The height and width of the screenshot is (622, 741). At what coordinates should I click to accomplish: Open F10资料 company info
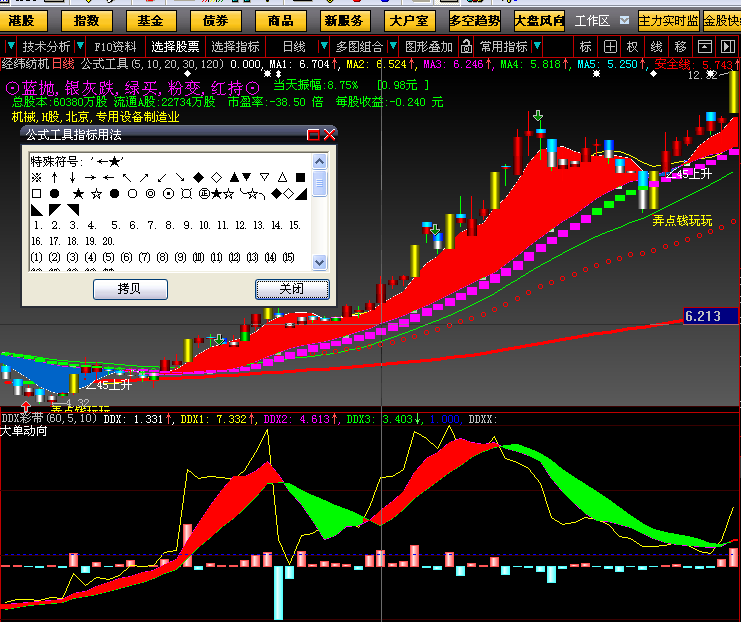pos(115,47)
